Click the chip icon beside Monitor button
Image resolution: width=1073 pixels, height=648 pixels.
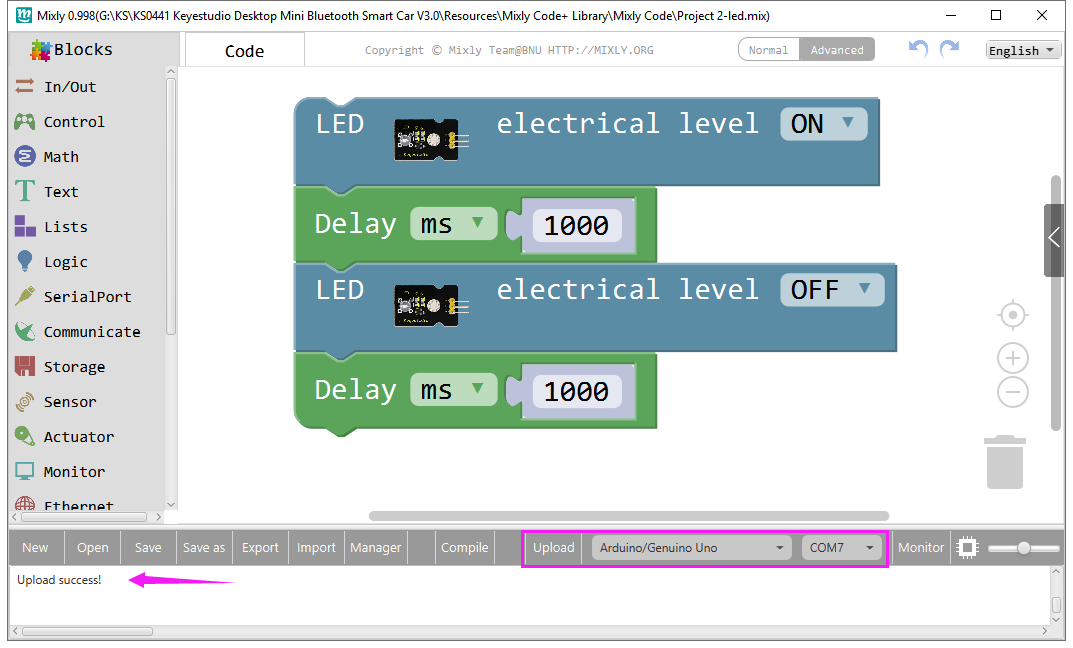[x=968, y=547]
